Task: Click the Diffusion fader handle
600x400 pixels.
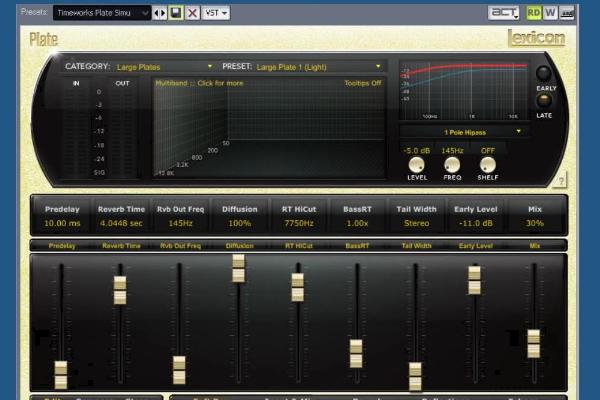Action: click(x=238, y=268)
